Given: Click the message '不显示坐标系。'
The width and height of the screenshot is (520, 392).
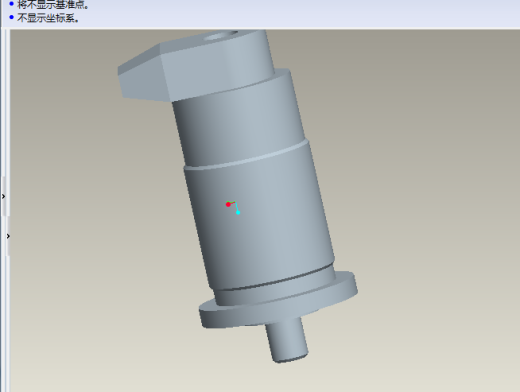Looking at the screenshot, I should [x=48, y=18].
